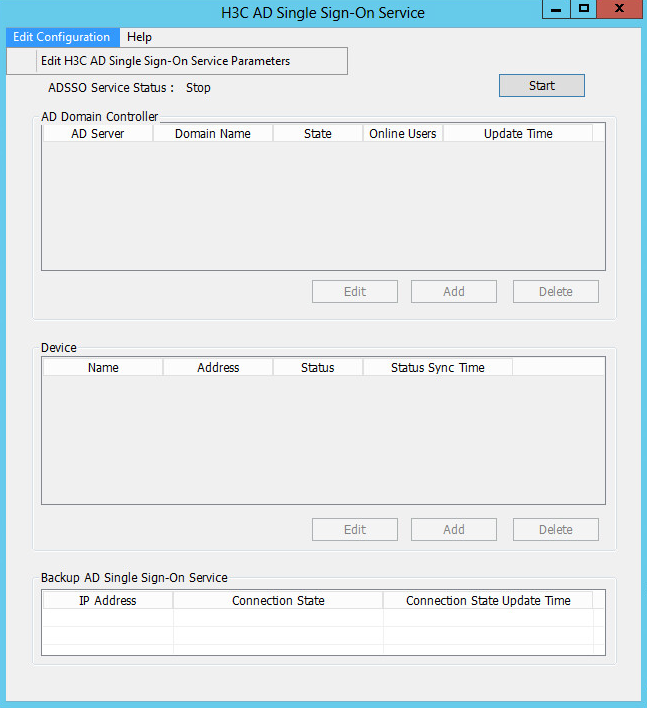This screenshot has width=647, height=708.
Task: Click the Connection State column header
Action: (x=278, y=601)
